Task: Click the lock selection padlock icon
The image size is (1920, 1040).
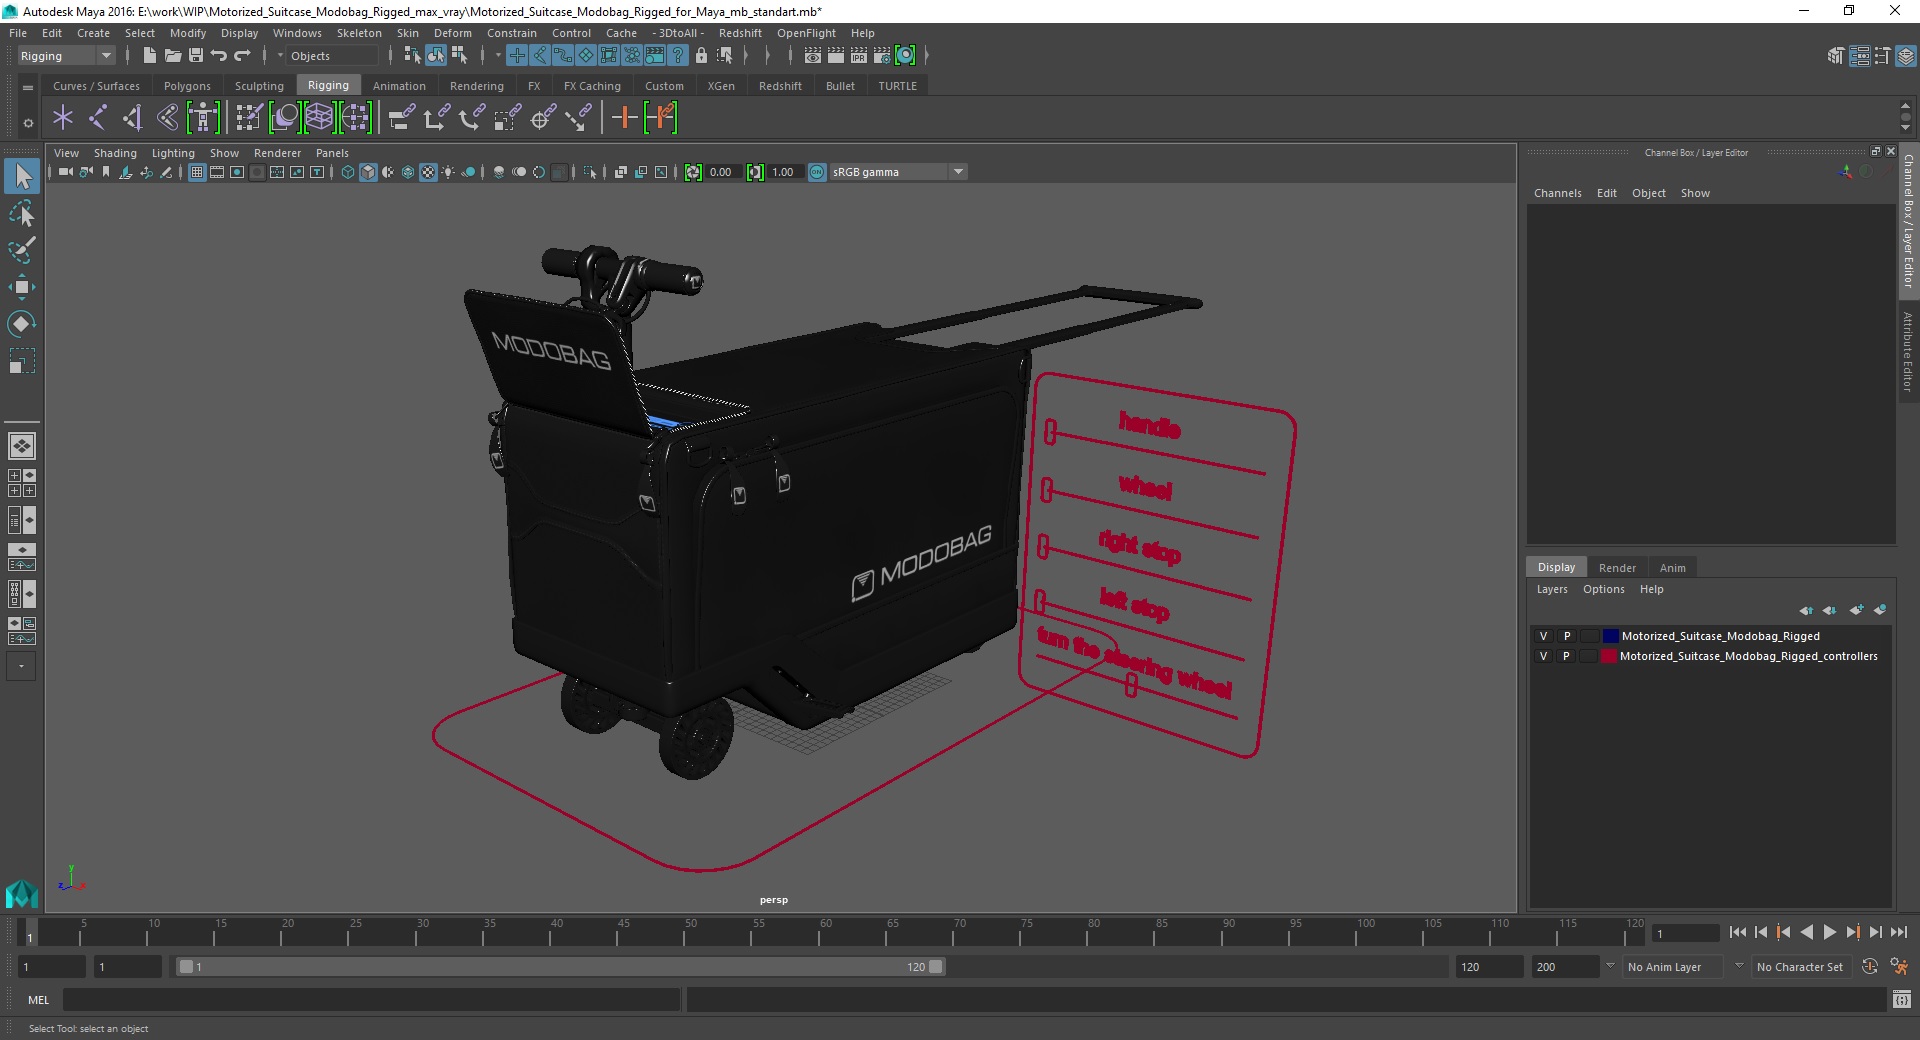Action: pyautogui.click(x=701, y=56)
